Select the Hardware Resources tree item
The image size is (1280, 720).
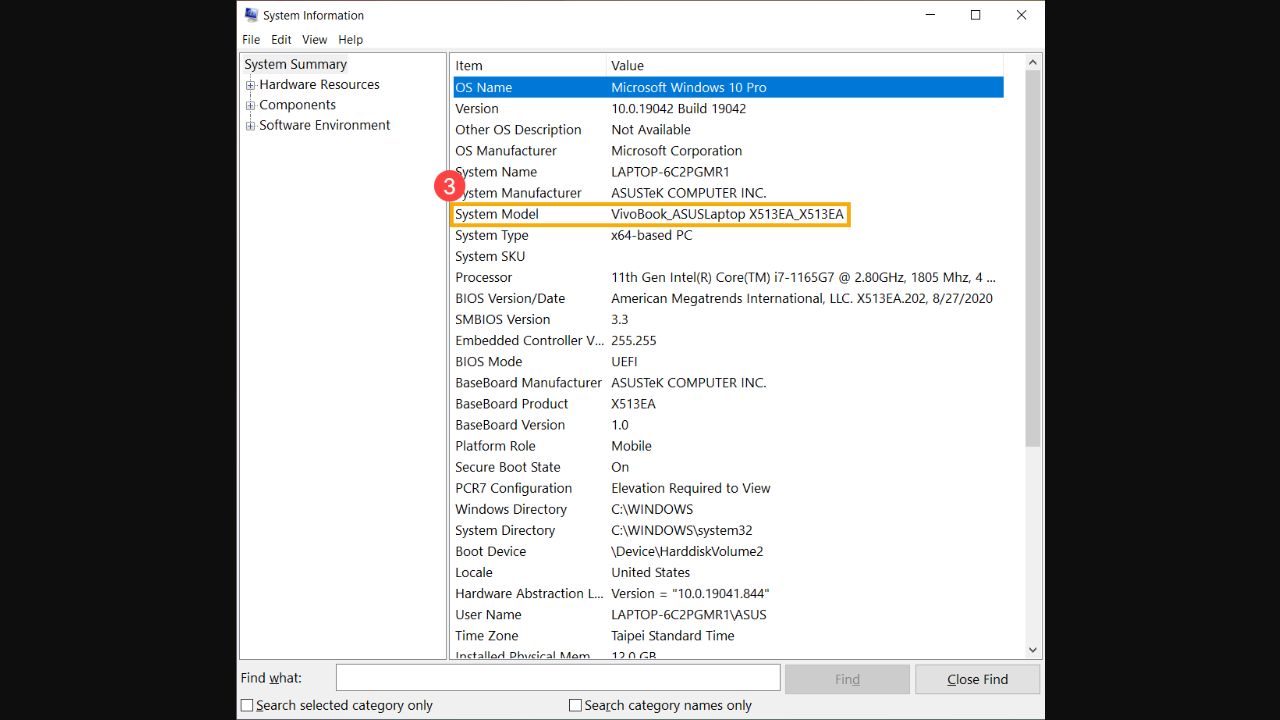tap(319, 85)
